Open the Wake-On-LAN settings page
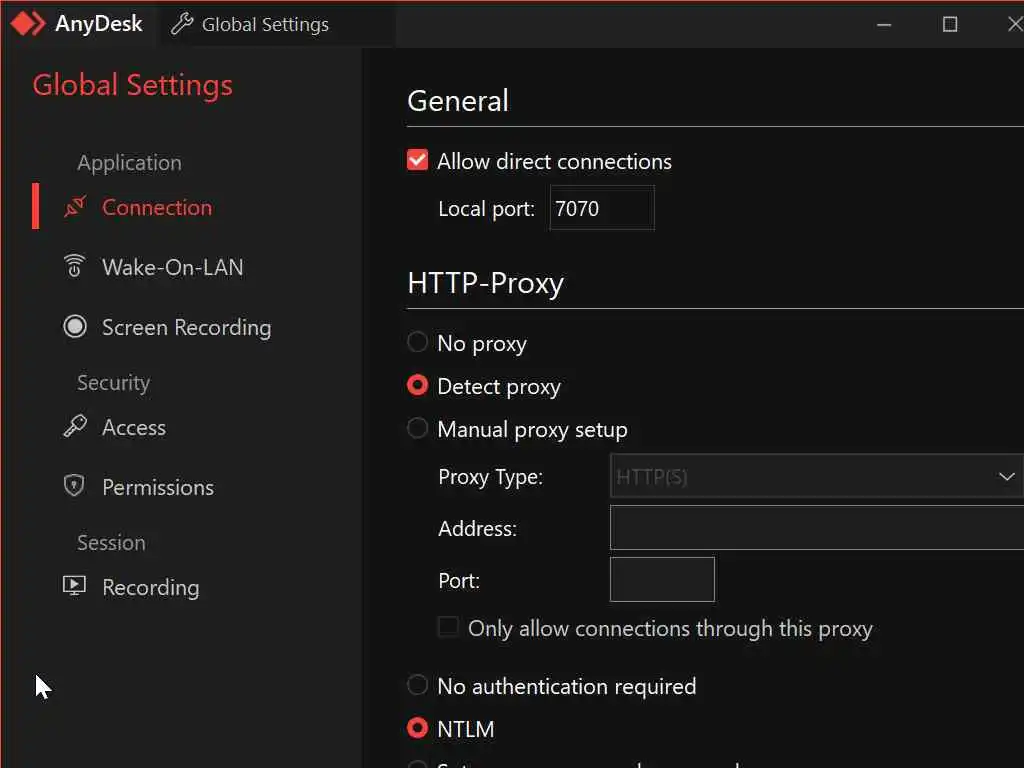 (x=172, y=267)
